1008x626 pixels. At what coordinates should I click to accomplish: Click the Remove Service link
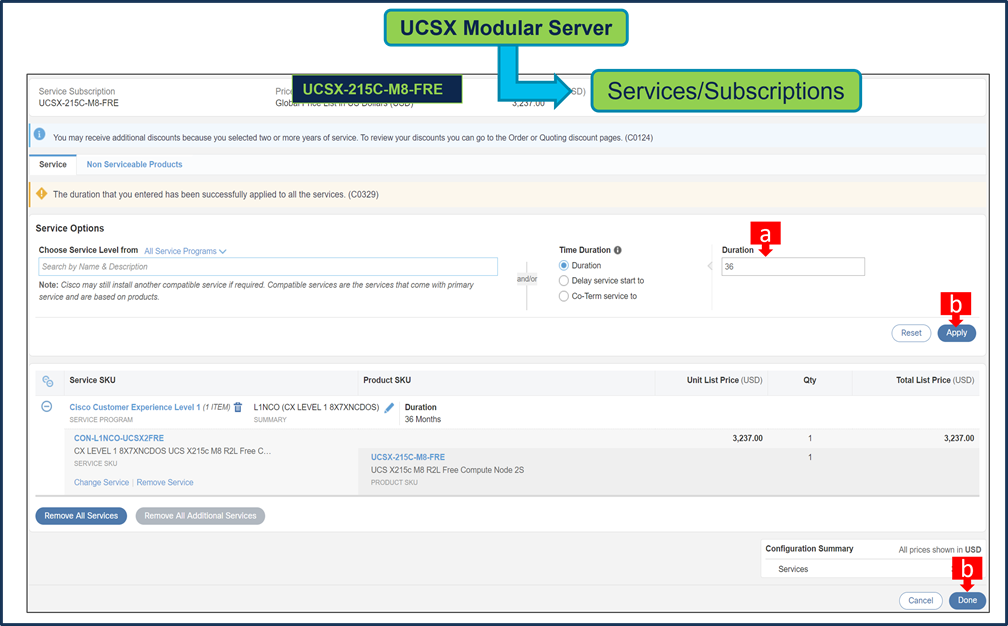[x=165, y=483]
